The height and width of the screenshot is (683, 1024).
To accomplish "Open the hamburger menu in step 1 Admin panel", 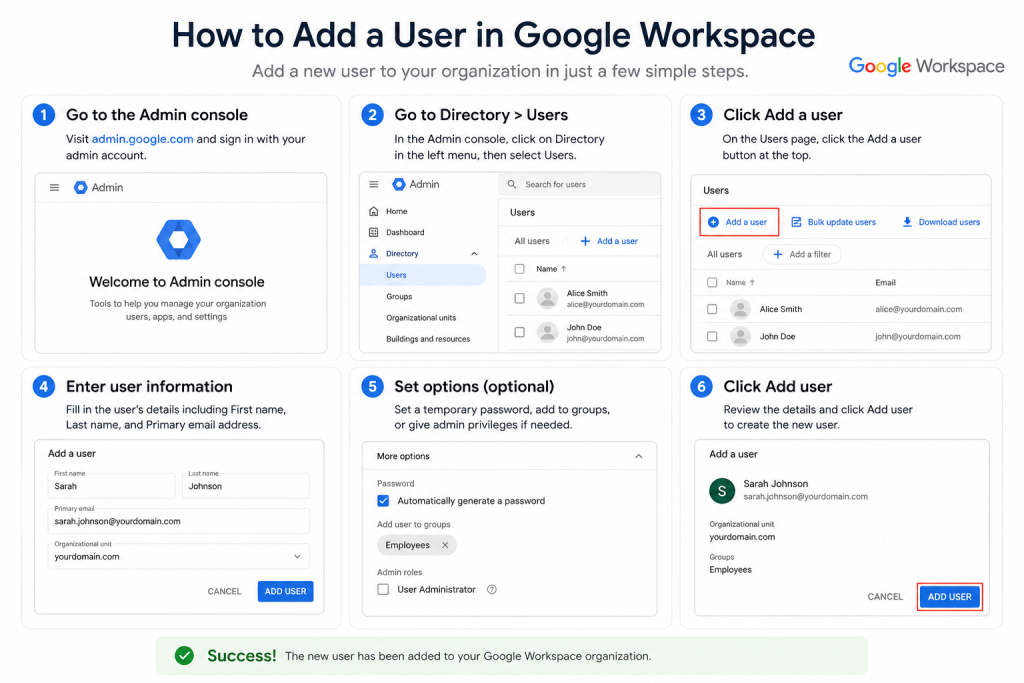I will click(x=54, y=187).
